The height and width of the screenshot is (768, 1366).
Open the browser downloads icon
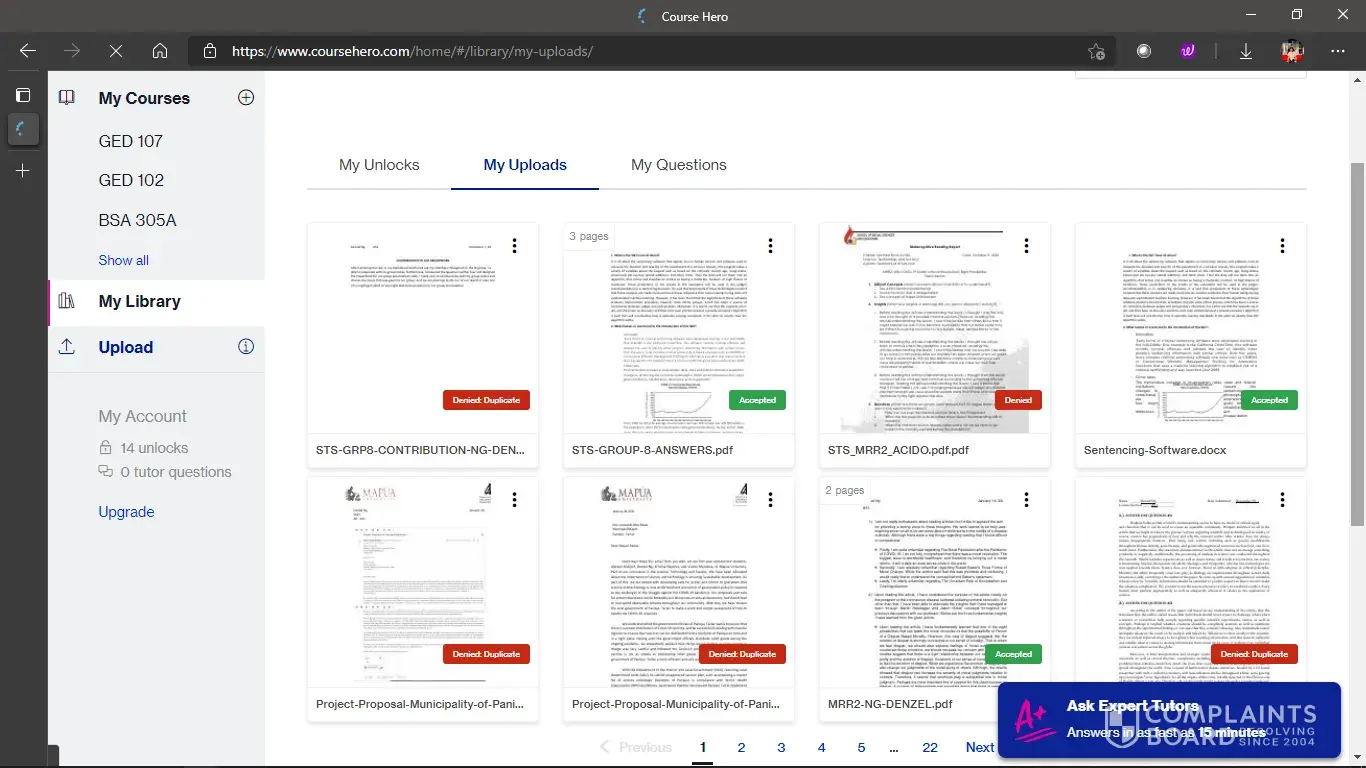1246,51
